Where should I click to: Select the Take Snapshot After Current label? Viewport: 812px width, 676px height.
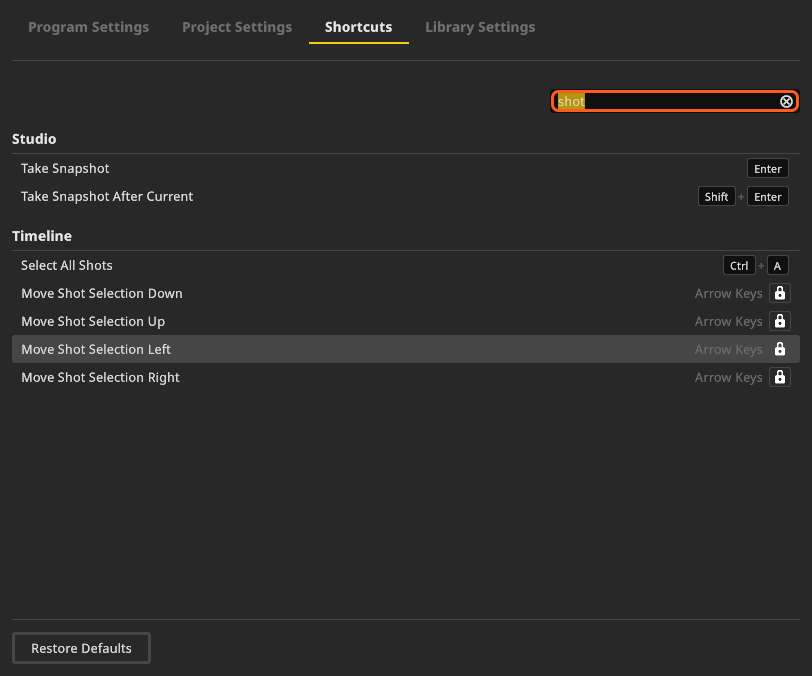[x=107, y=196]
